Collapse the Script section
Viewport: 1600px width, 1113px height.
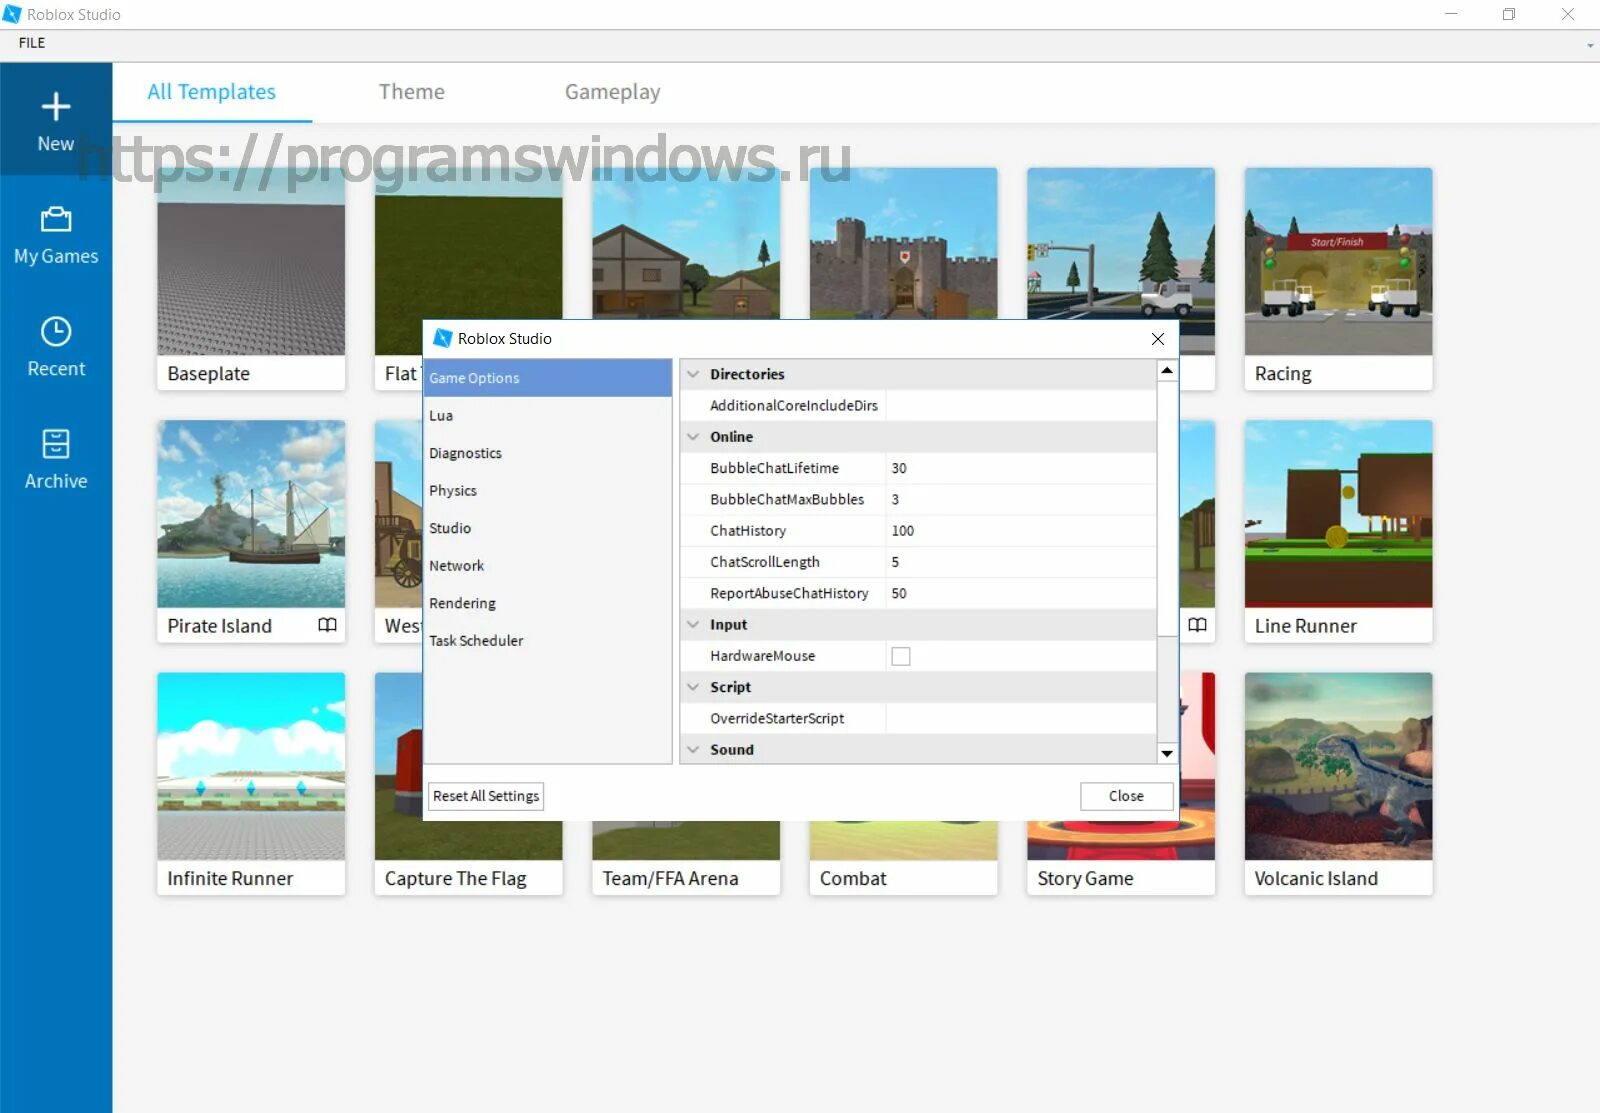693,687
